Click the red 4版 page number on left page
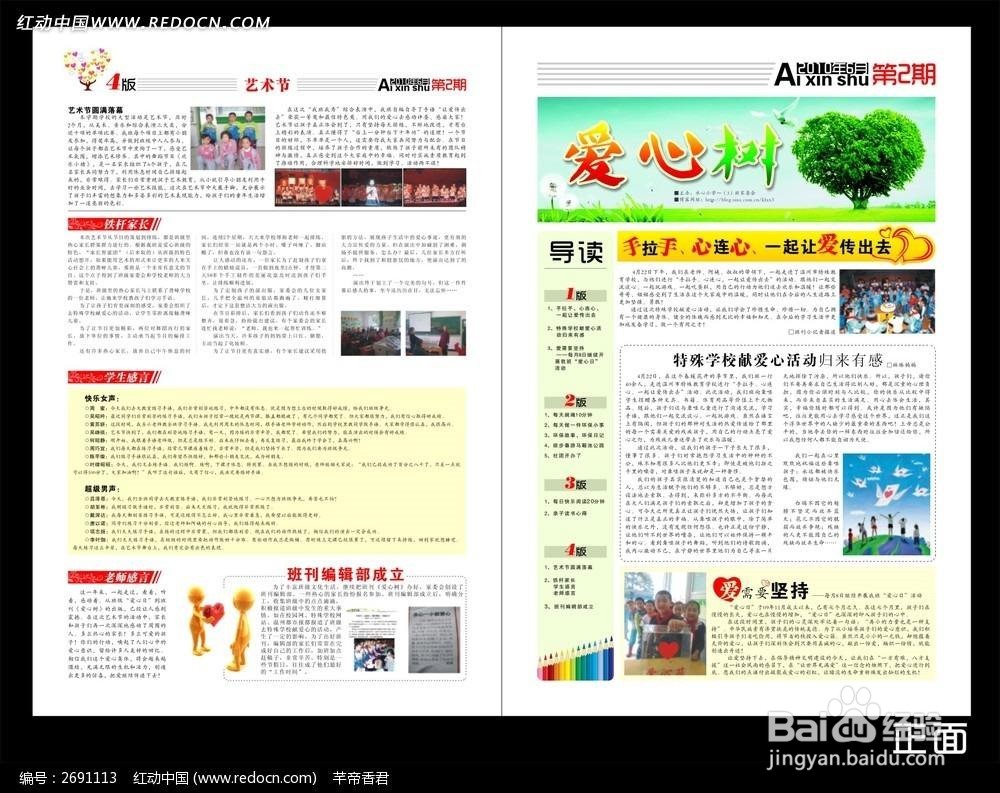The height and width of the screenshot is (793, 1000). [121, 83]
